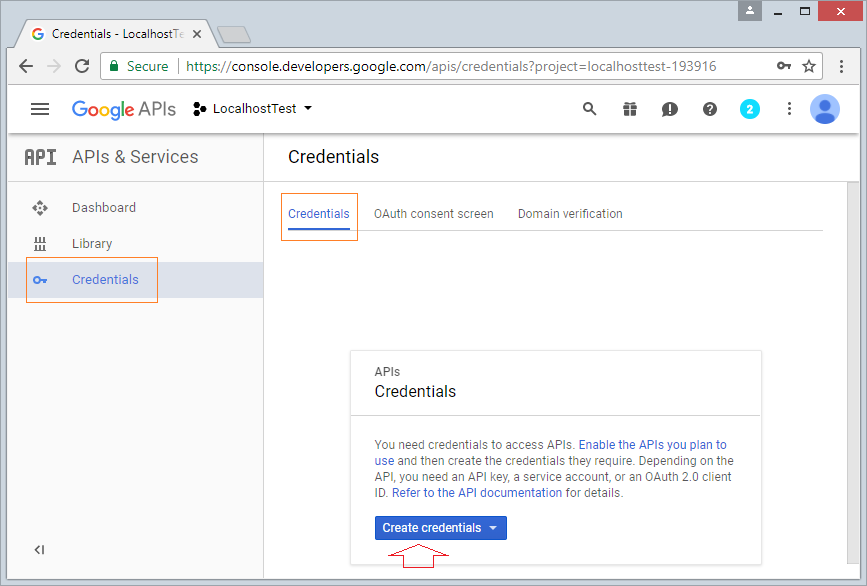The width and height of the screenshot is (867, 586).
Task: Open the user account avatar
Action: pyautogui.click(x=825, y=109)
